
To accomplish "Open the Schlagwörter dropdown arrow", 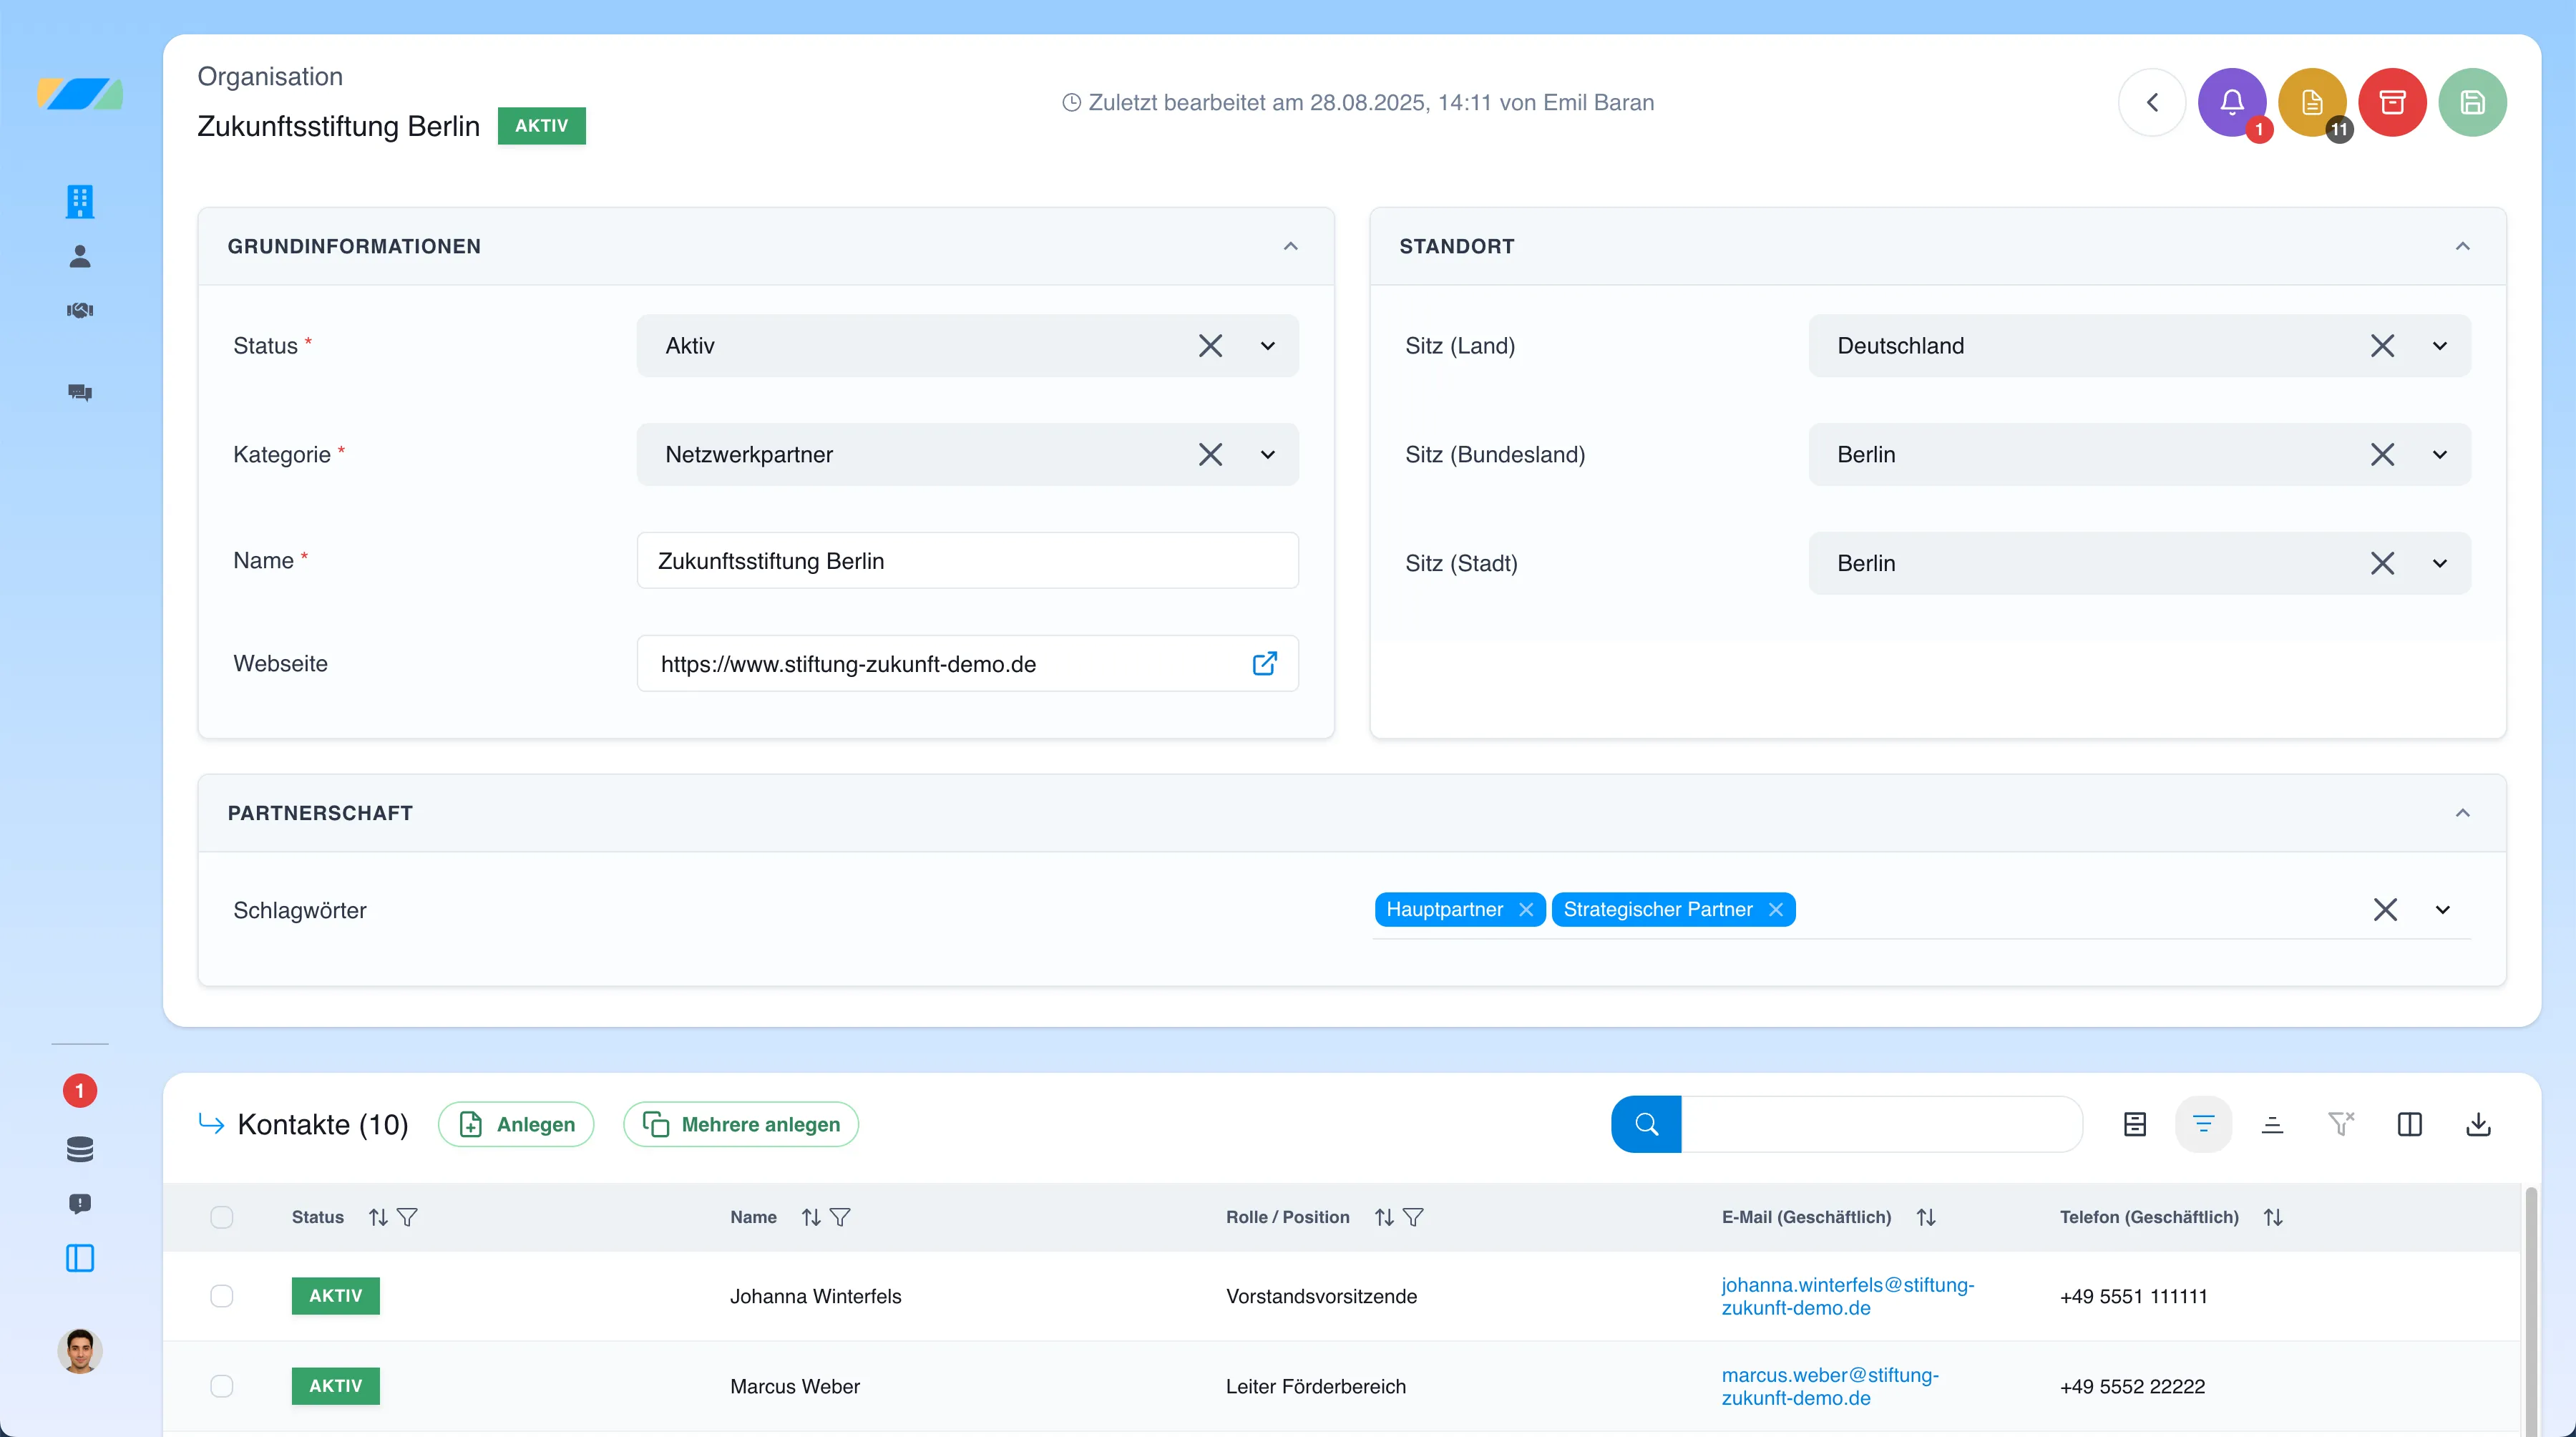I will coord(2443,910).
